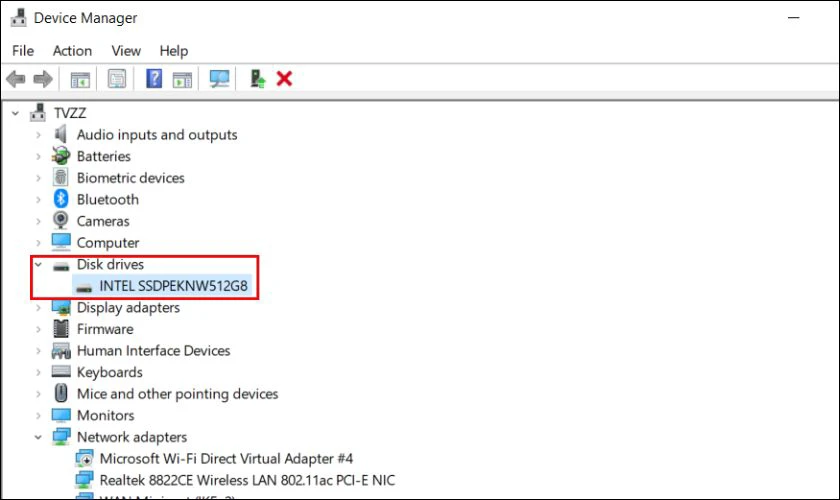Collapse the TVZZ root node
This screenshot has height=500, width=840.
click(x=16, y=113)
